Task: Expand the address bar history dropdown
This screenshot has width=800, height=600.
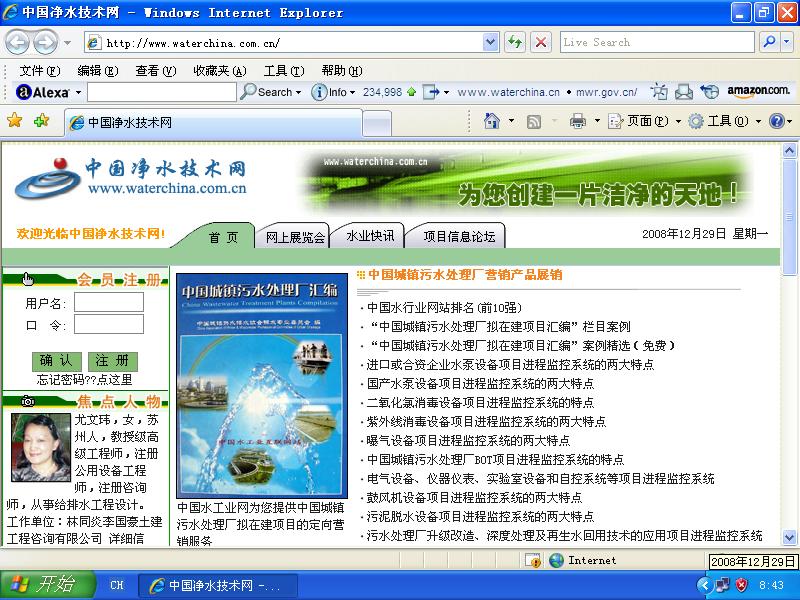Action: (x=490, y=42)
